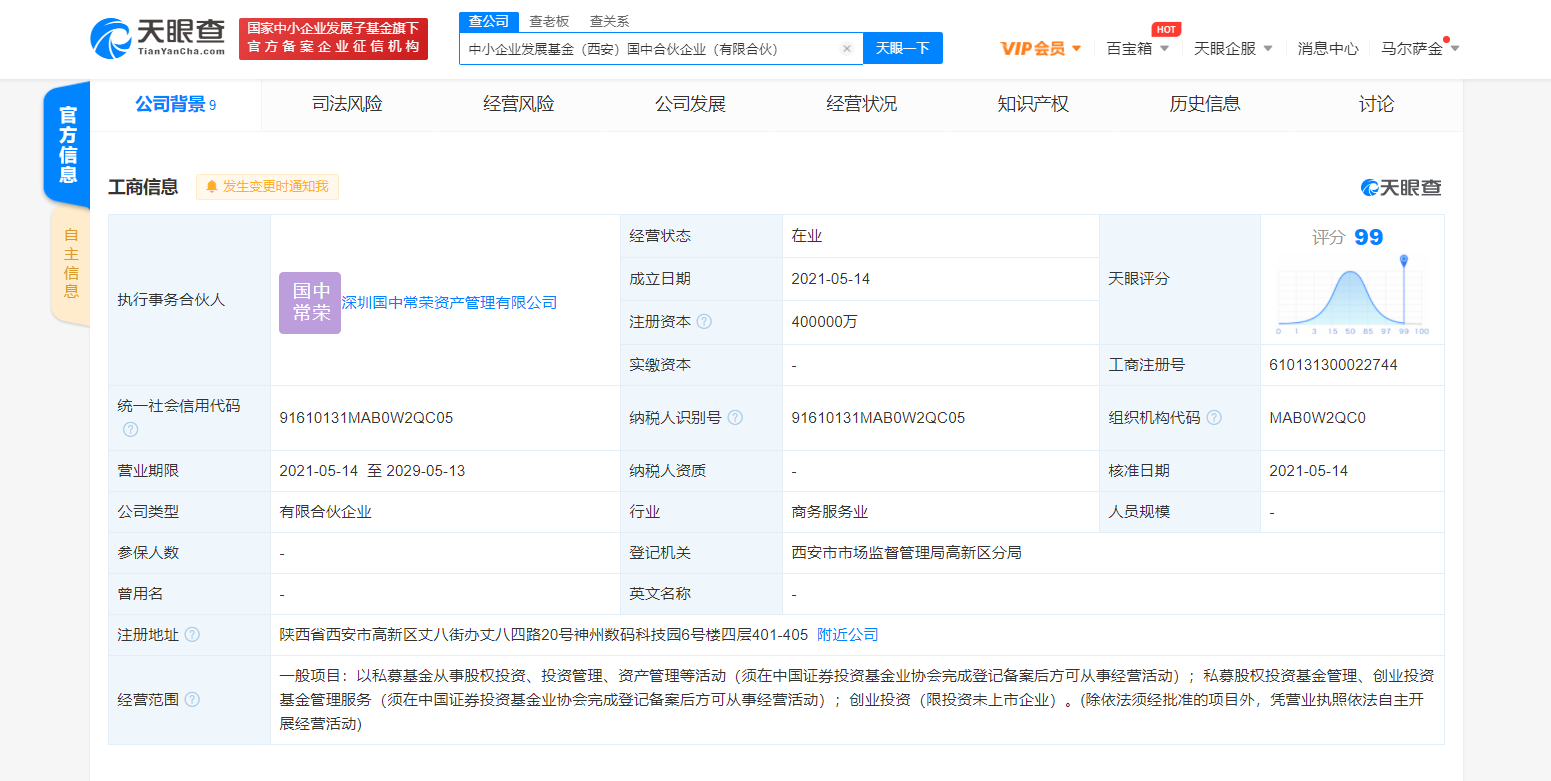Switch to the 经营风险 tab
The width and height of the screenshot is (1551, 781).
pyautogui.click(x=518, y=104)
